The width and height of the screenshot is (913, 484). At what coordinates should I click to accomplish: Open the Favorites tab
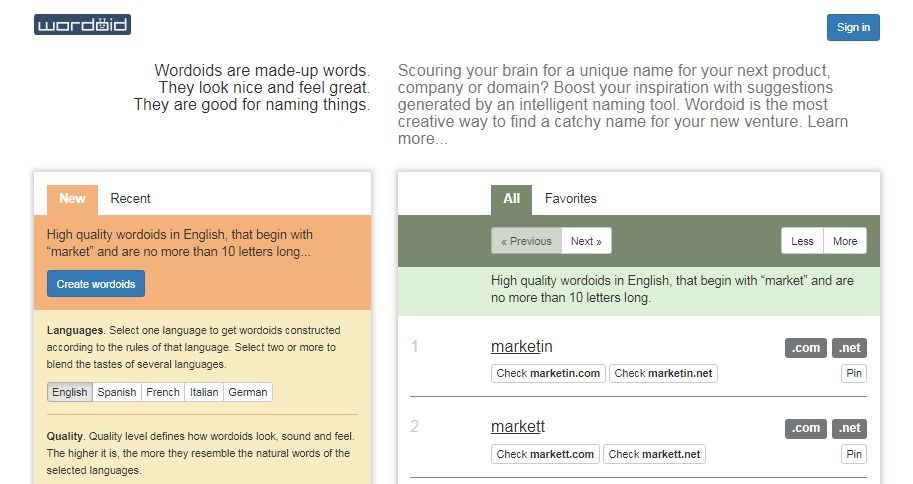tap(570, 199)
